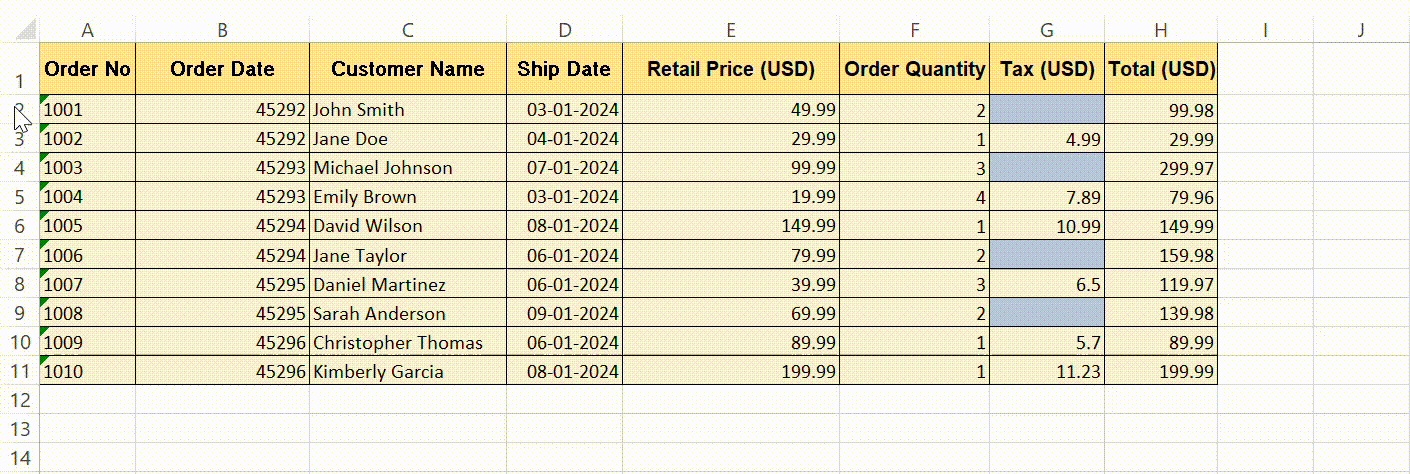Click the 'Order Date' header cell

pyautogui.click(x=222, y=69)
